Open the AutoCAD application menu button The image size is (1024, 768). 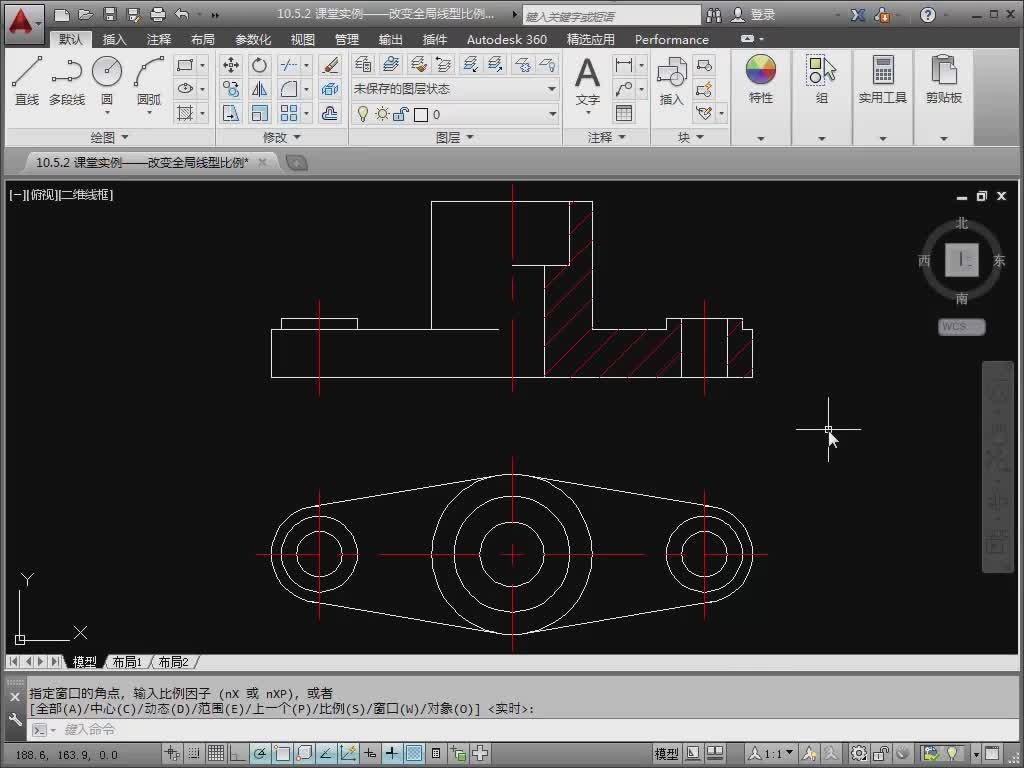click(24, 25)
